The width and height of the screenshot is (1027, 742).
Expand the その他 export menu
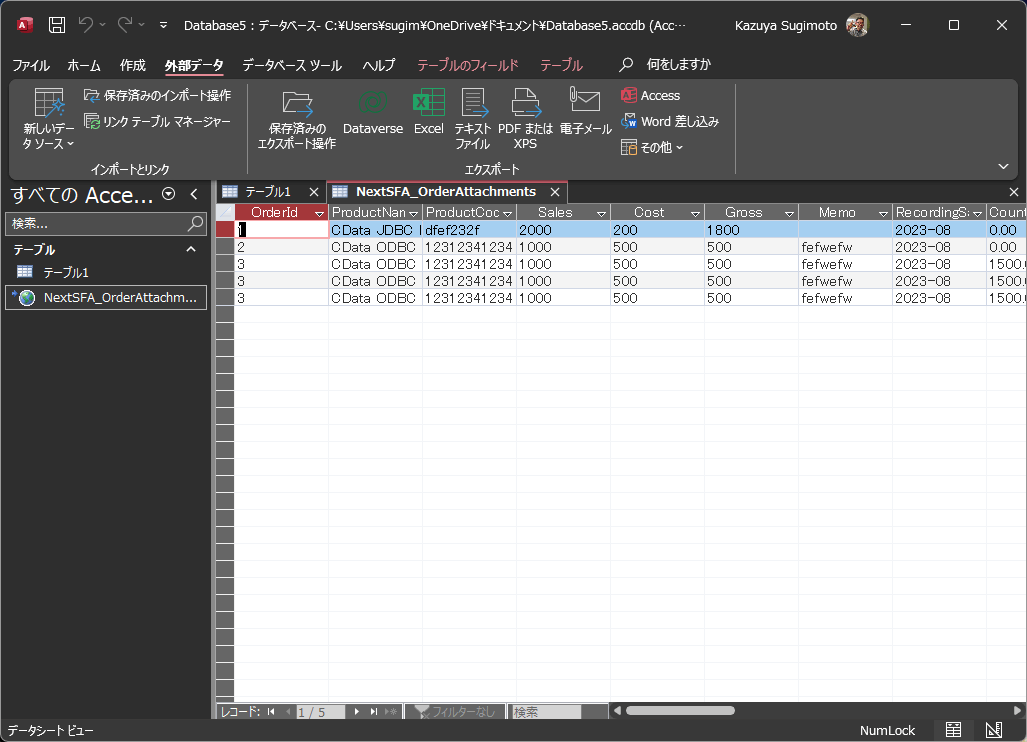pyautogui.click(x=657, y=145)
